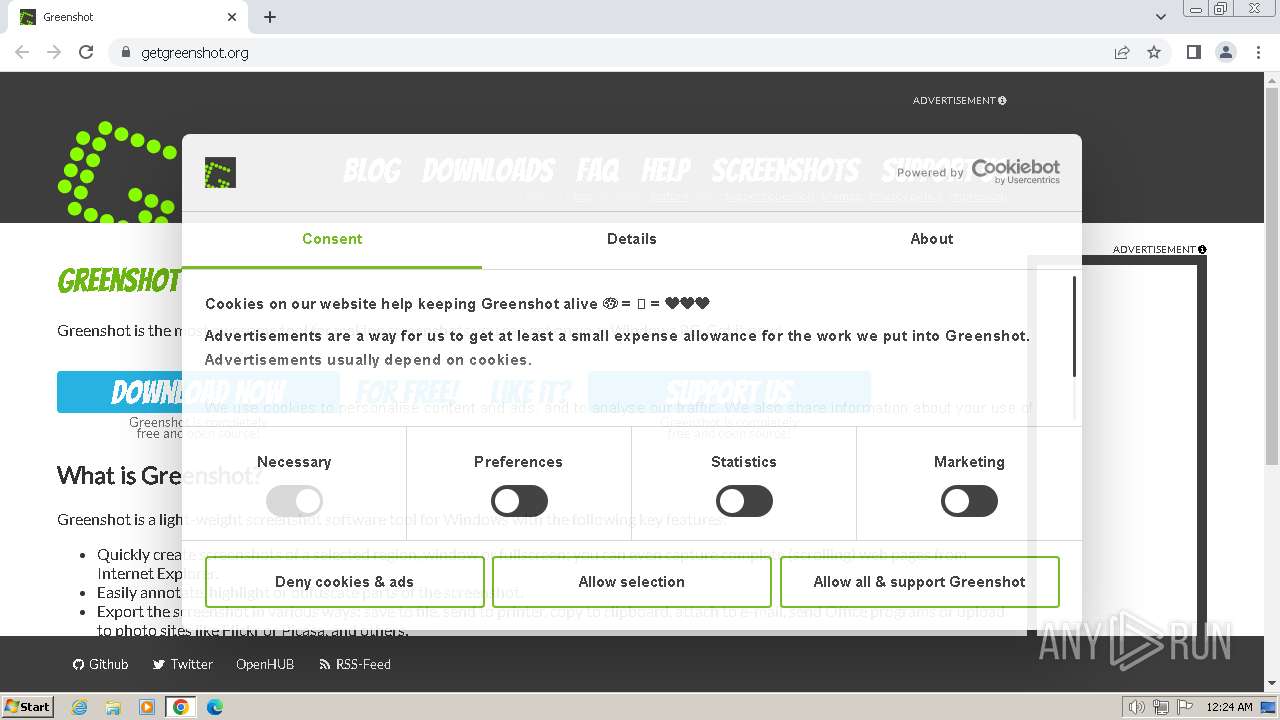Switch to the Details tab
This screenshot has height=720, width=1280.
(x=632, y=239)
